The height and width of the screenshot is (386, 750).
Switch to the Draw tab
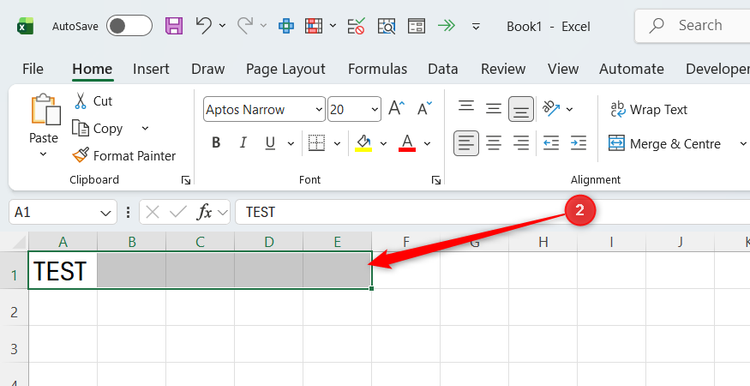point(208,69)
